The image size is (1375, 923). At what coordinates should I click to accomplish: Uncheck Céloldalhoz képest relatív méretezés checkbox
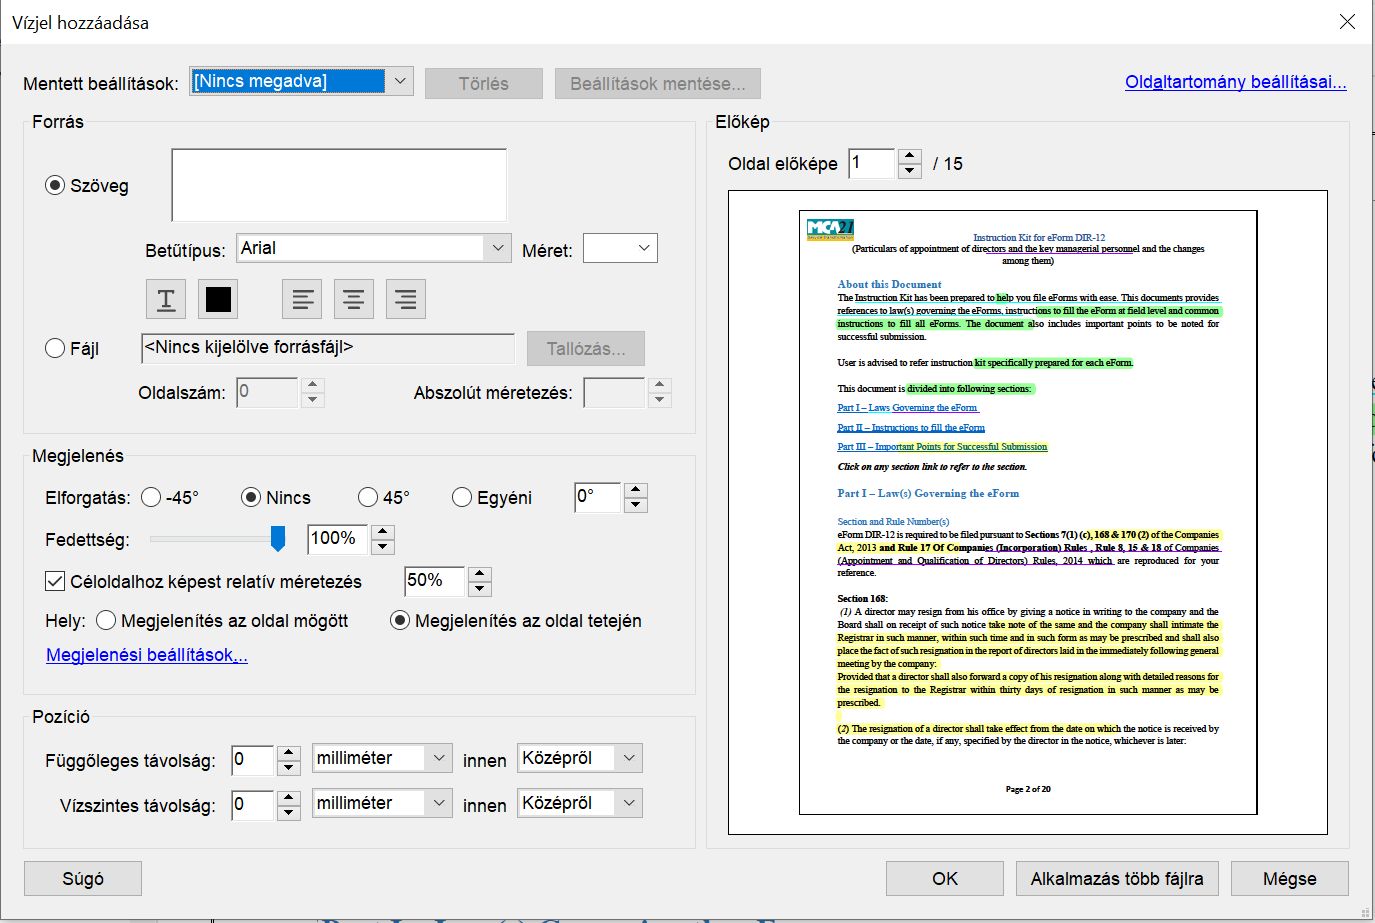click(x=56, y=581)
